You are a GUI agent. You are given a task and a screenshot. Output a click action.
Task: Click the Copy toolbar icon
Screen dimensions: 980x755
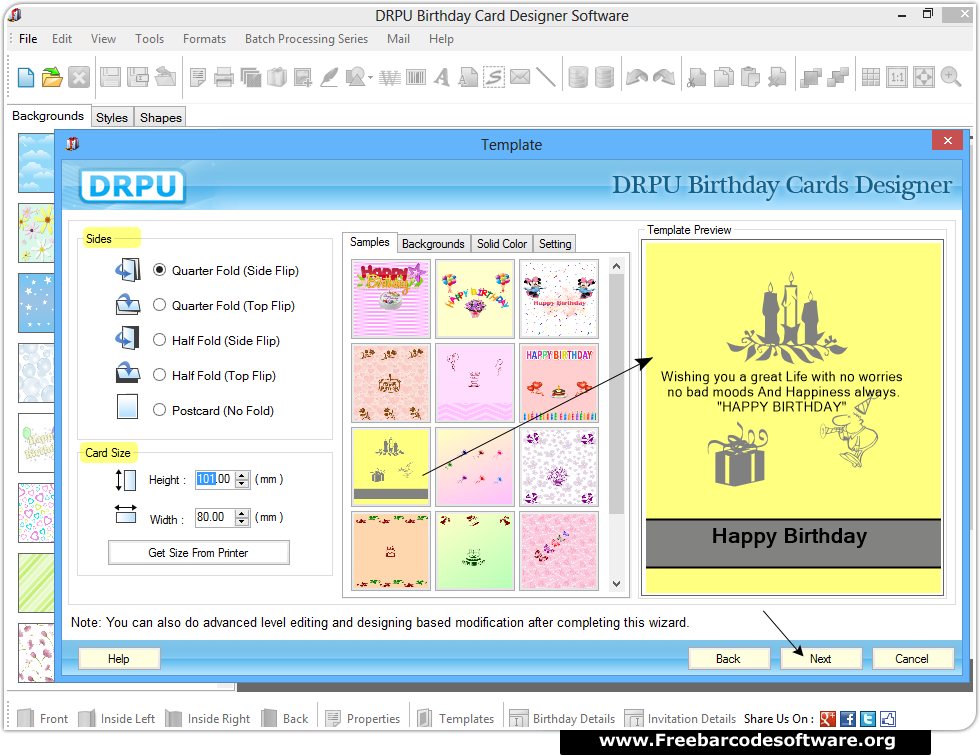point(724,78)
